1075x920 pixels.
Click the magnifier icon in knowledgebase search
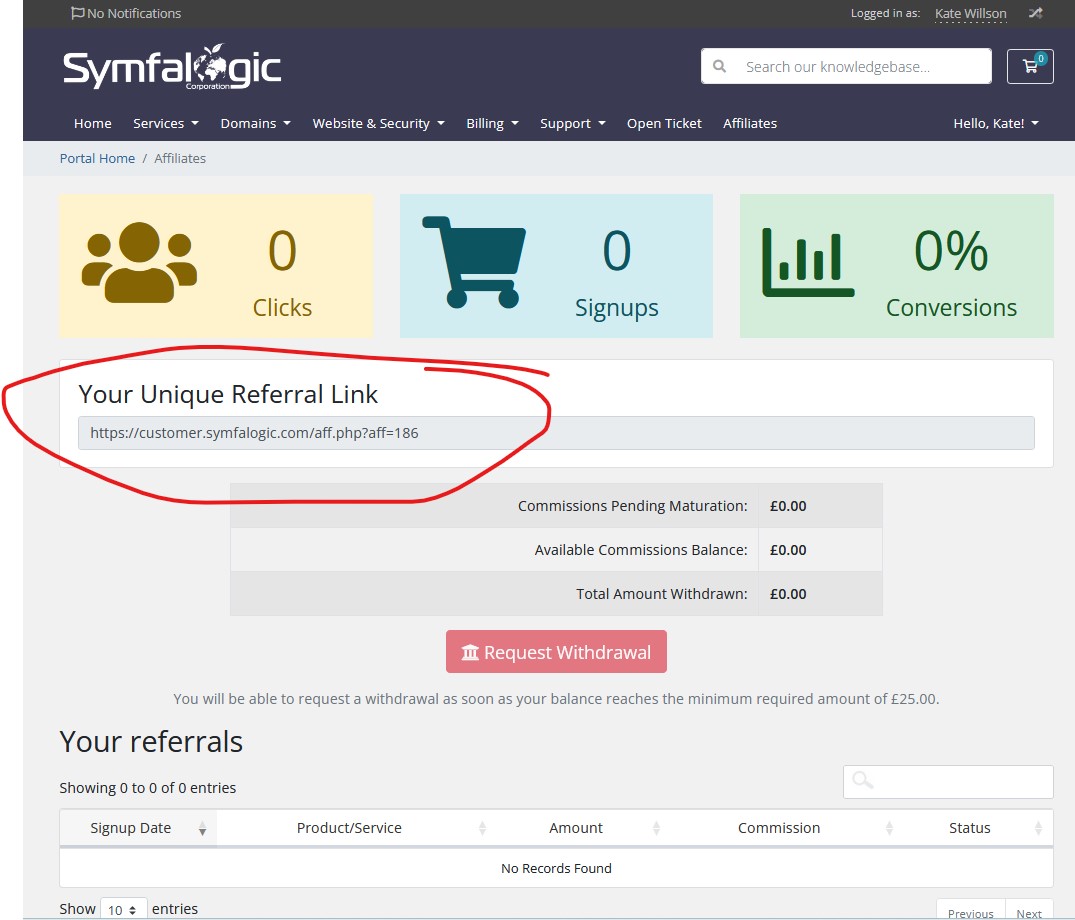(x=719, y=67)
